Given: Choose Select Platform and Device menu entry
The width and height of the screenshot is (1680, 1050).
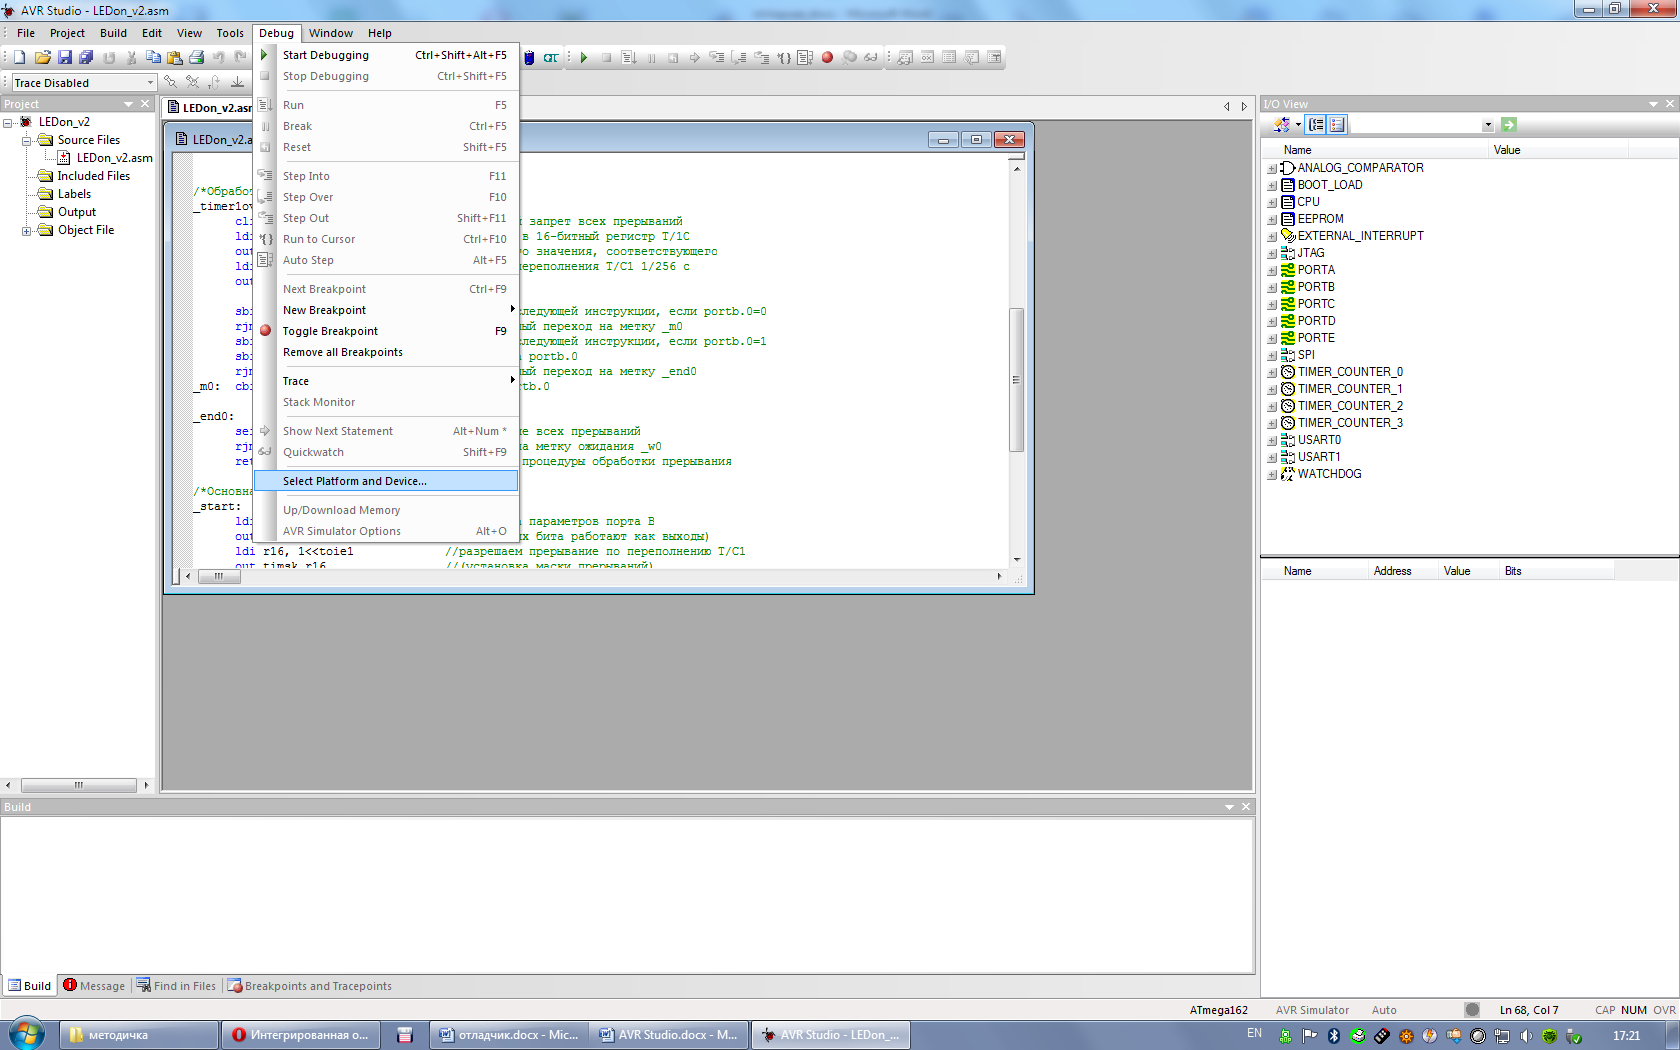Looking at the screenshot, I should (x=387, y=481).
